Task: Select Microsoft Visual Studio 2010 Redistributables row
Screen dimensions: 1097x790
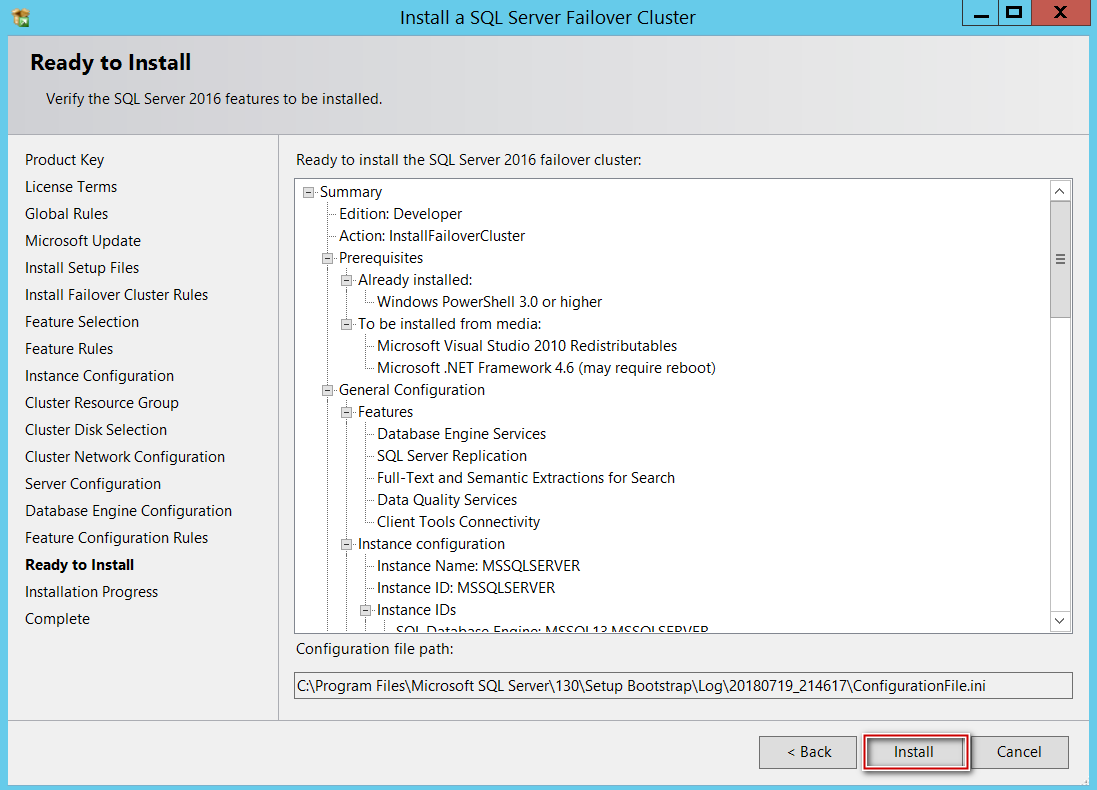Action: (x=527, y=346)
